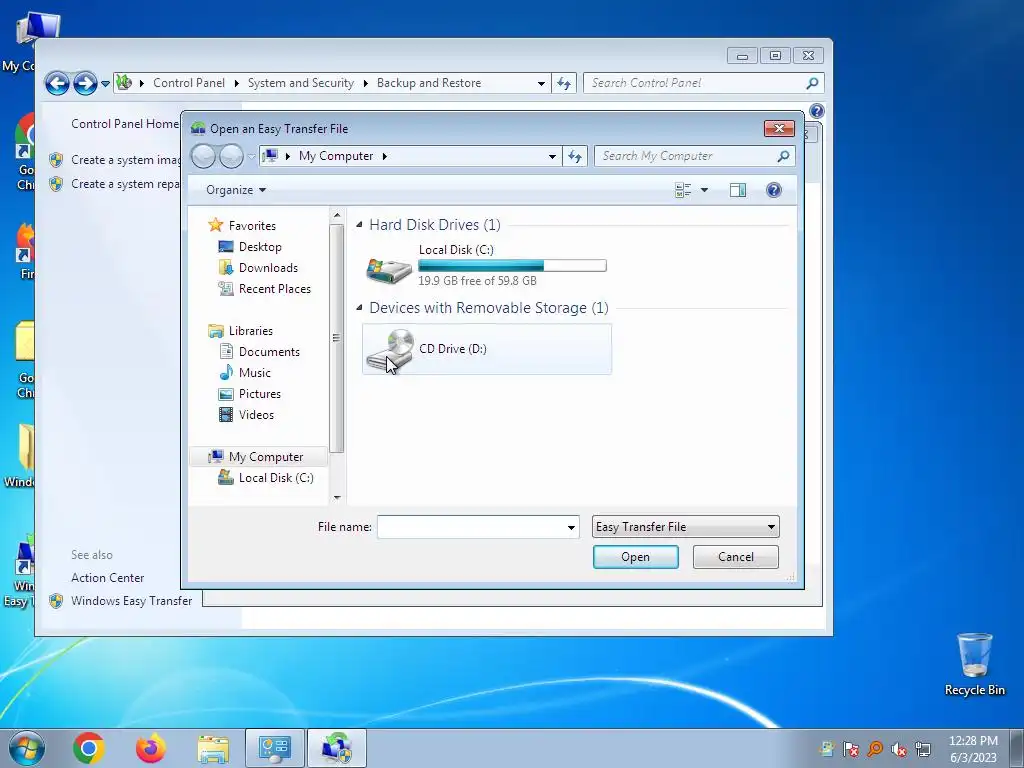Close the Open an Easy Transfer File dialog
Screen dimensions: 1024x768
pos(779,129)
